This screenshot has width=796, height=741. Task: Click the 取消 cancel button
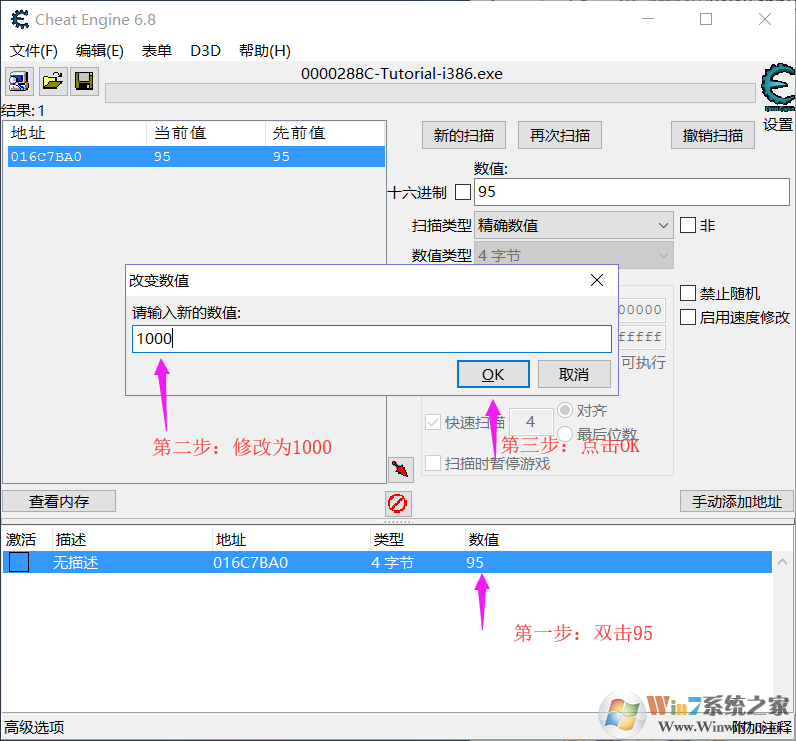(574, 374)
